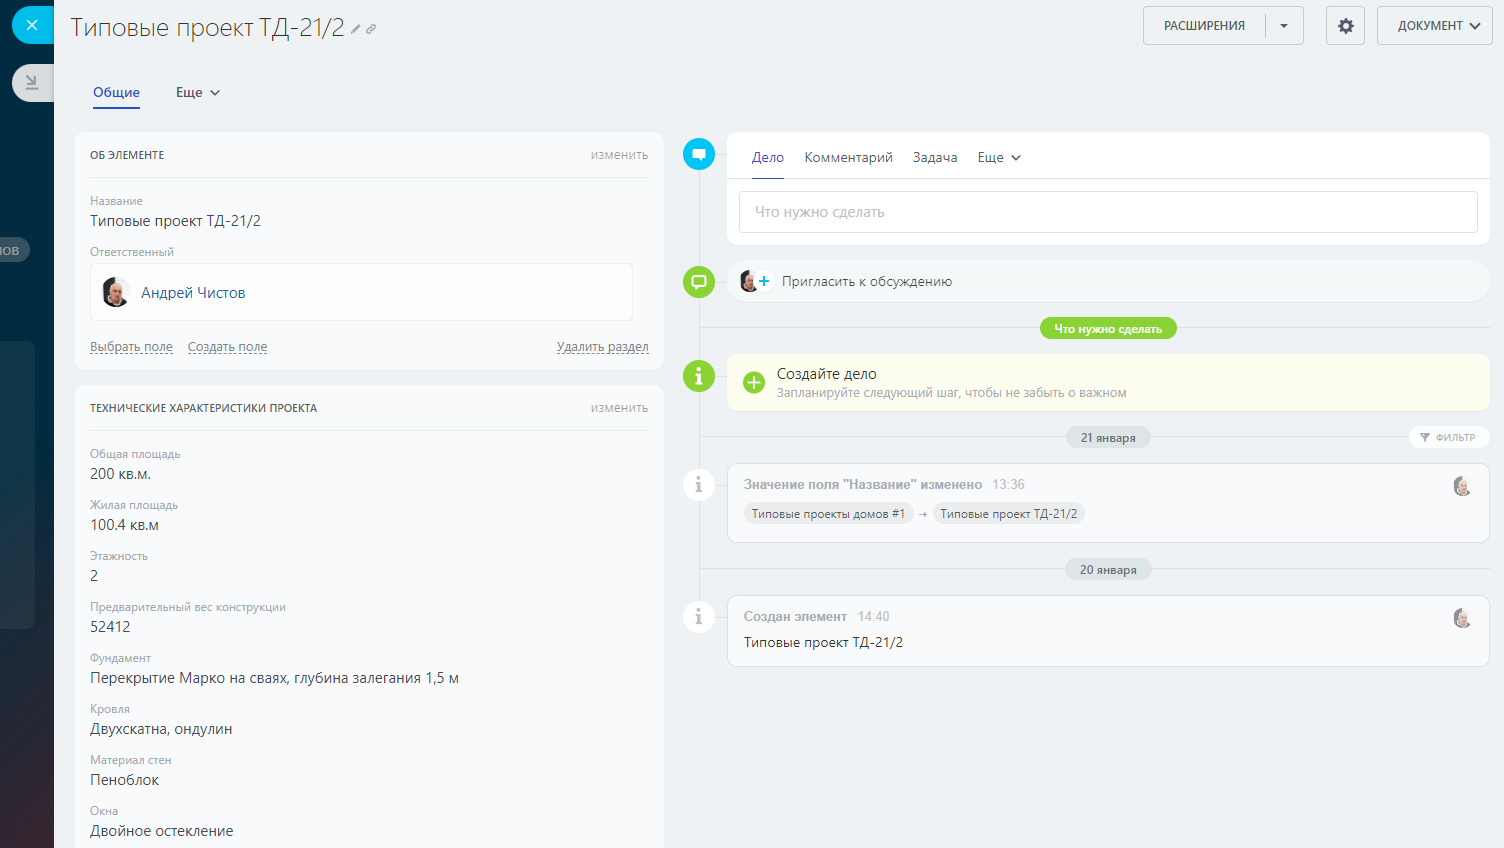Image resolution: width=1504 pixels, height=848 pixels.
Task: Click изменить in Технические характеристики section
Action: 619,408
